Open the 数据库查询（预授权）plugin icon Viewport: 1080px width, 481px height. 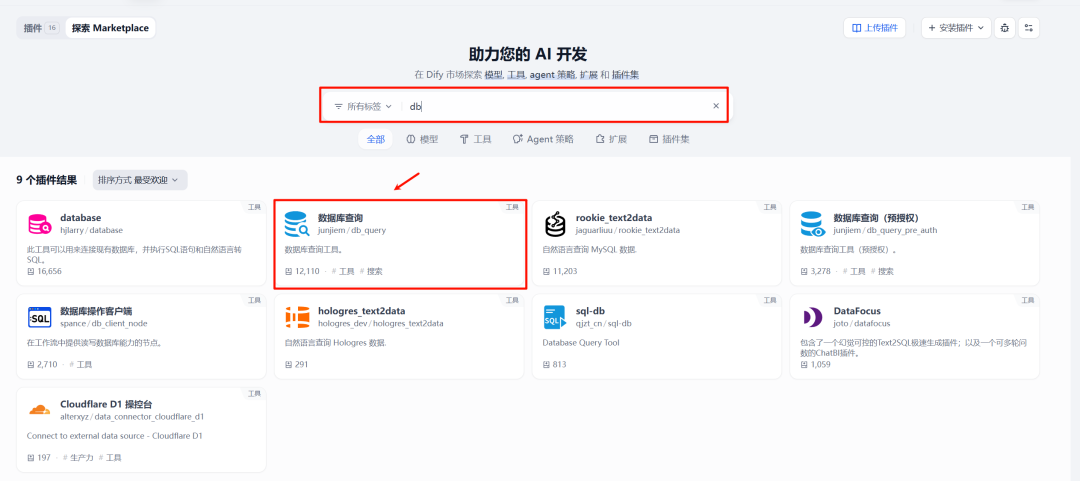click(x=813, y=224)
